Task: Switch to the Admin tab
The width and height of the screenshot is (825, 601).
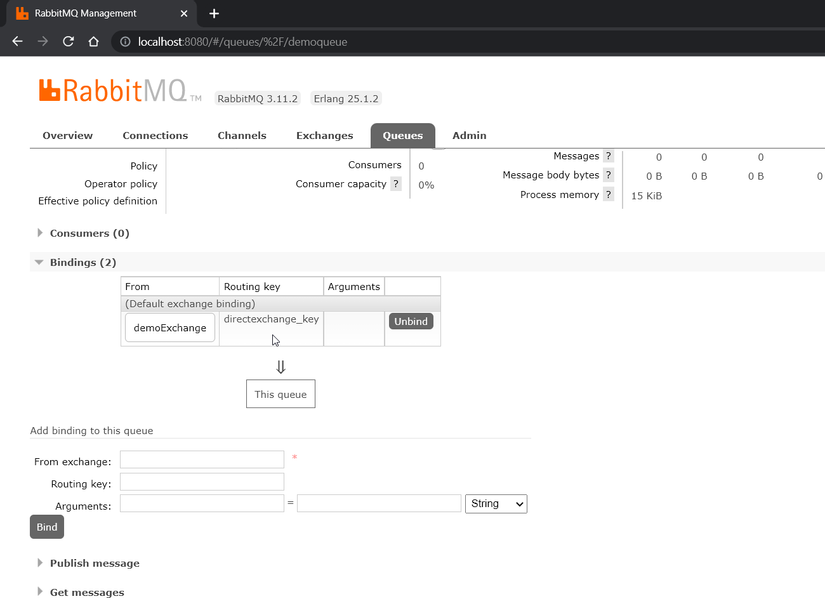Action: point(469,135)
